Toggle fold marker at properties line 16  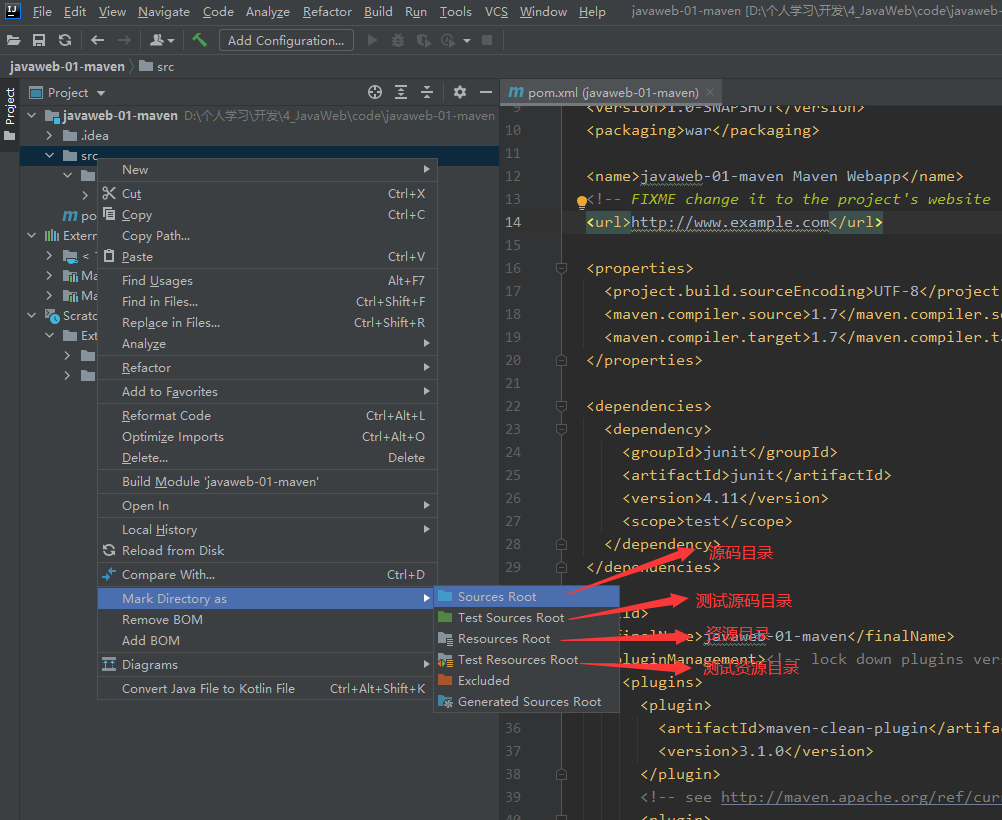click(x=561, y=268)
